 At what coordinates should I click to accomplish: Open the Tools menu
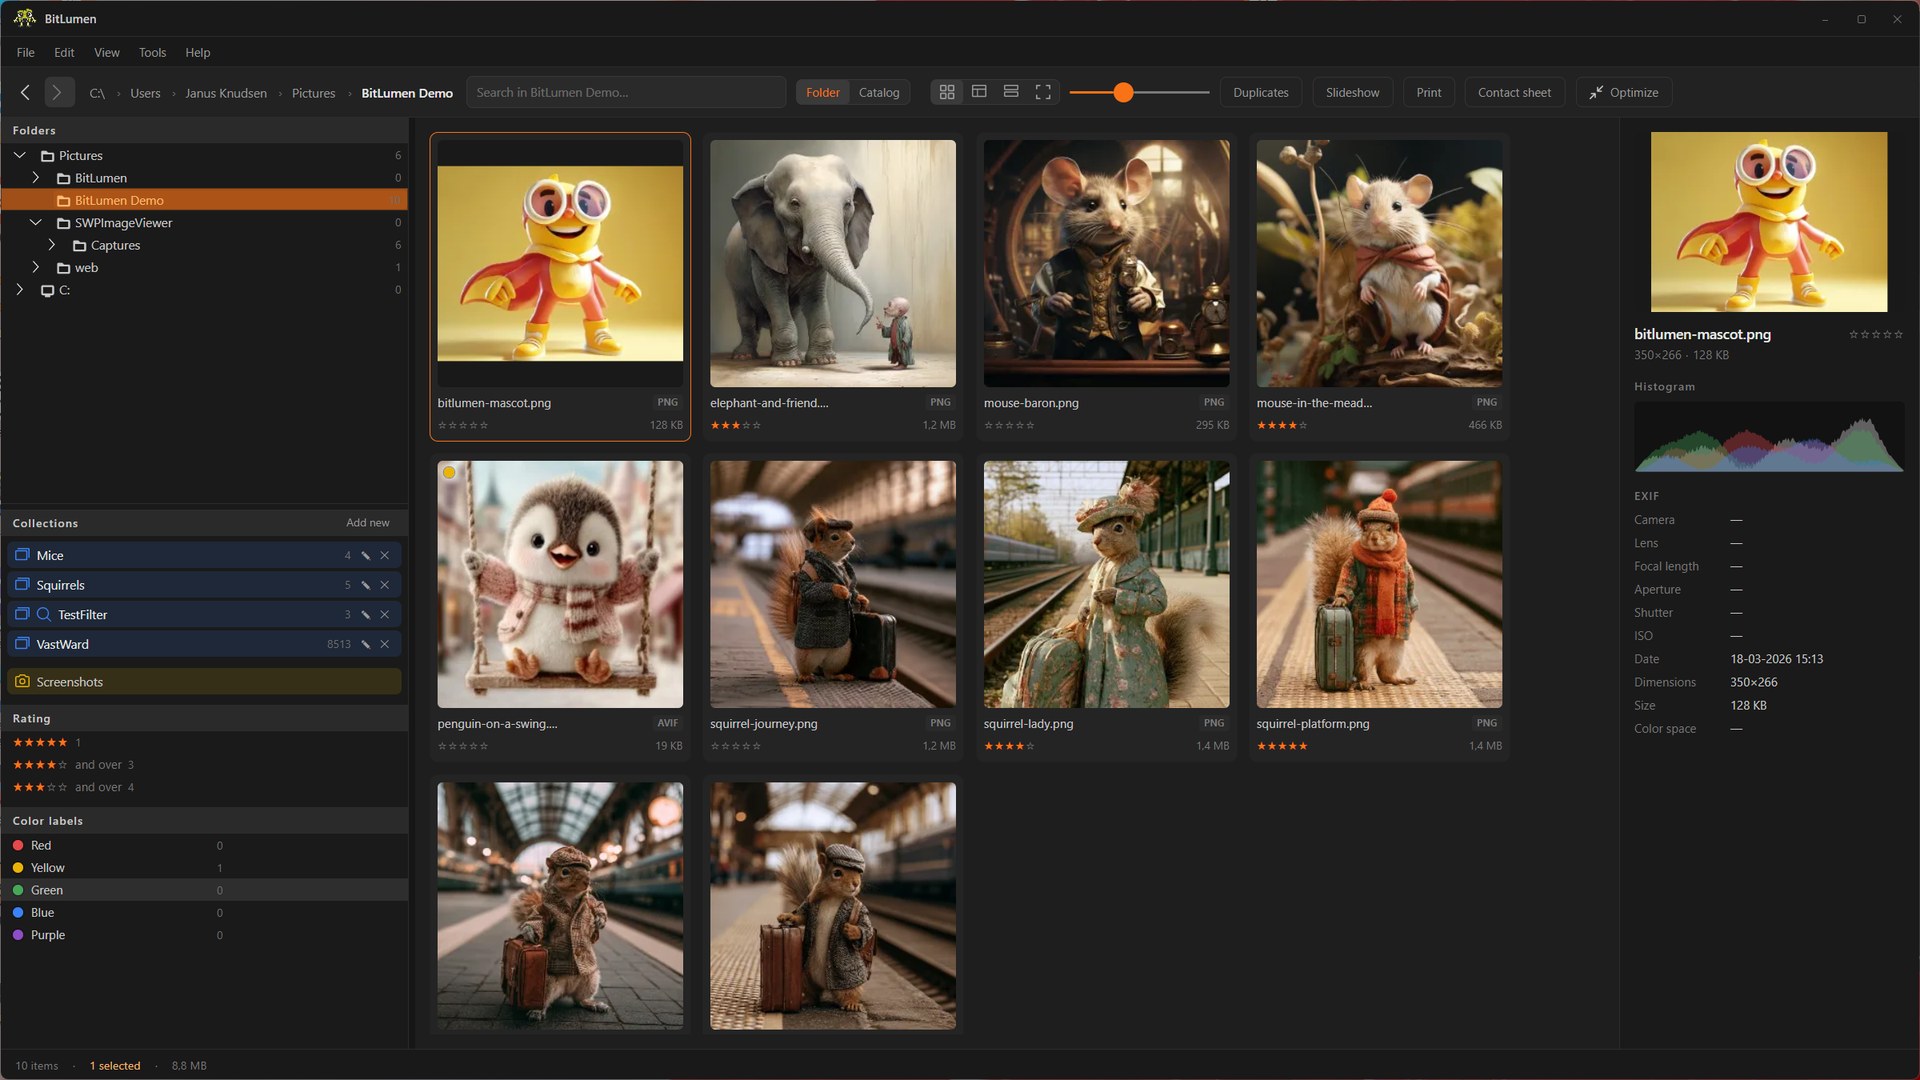152,52
